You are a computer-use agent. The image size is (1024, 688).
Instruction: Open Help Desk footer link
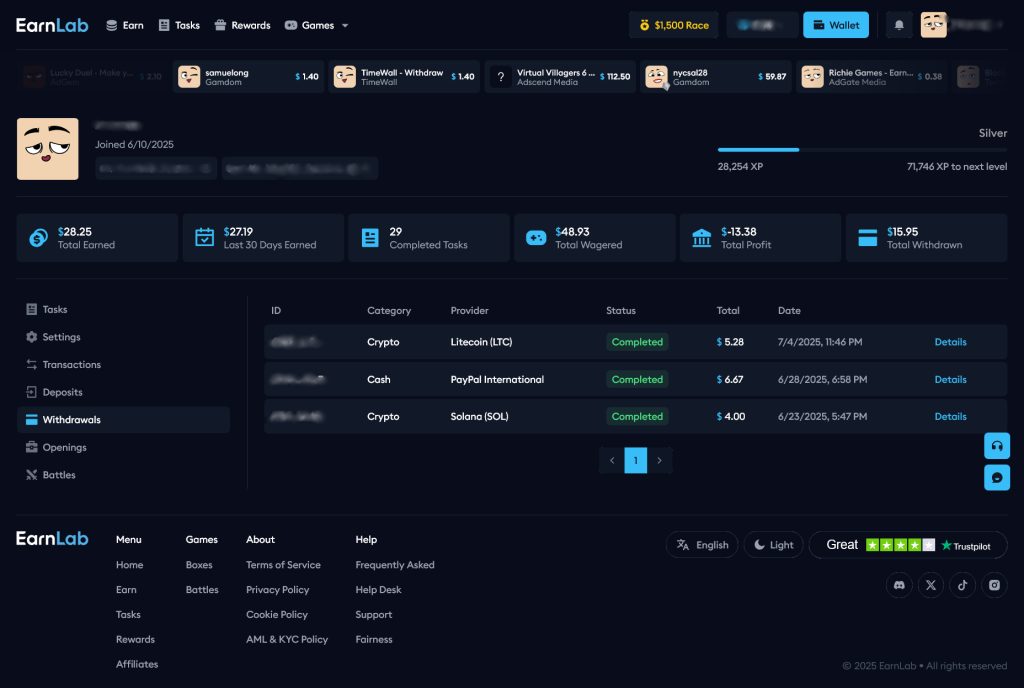click(x=378, y=589)
